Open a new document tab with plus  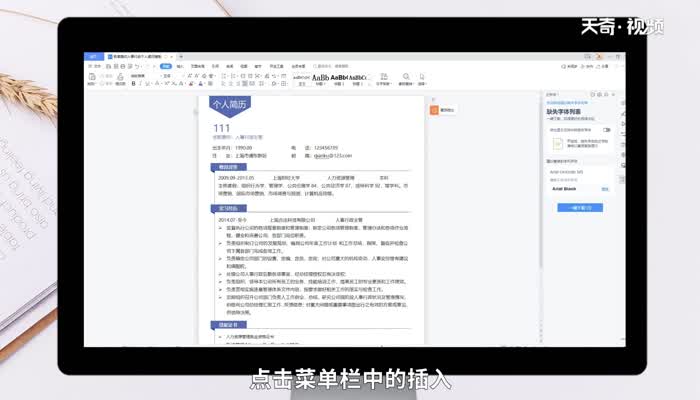pos(181,57)
